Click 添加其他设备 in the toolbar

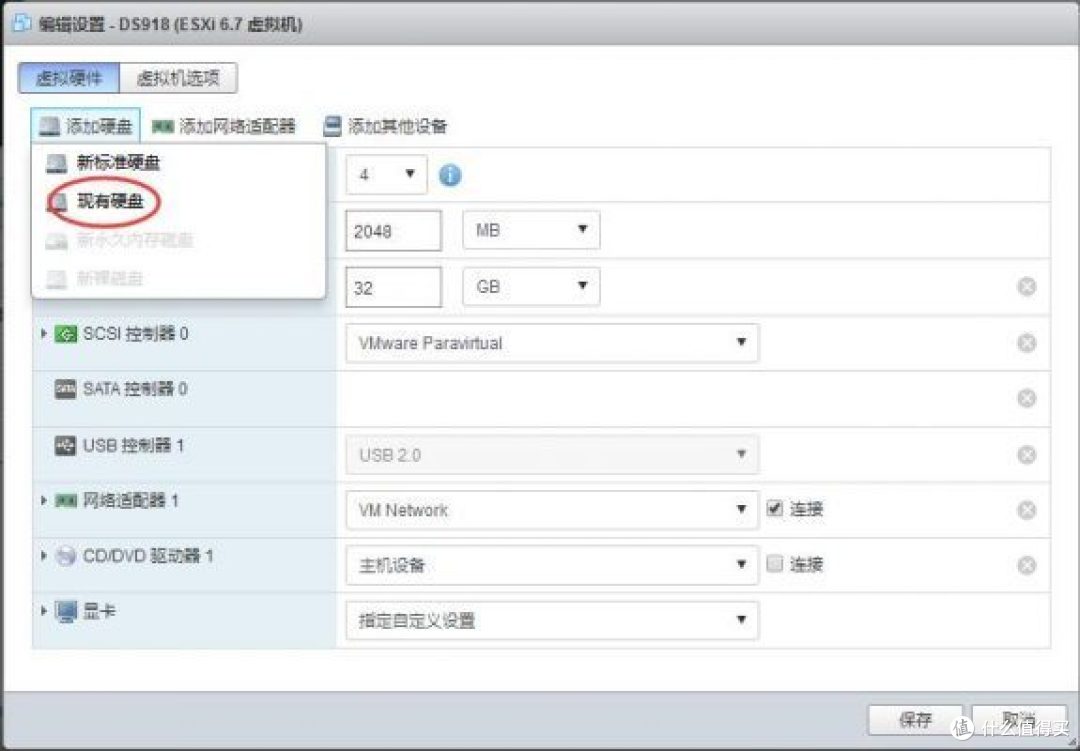coord(385,126)
